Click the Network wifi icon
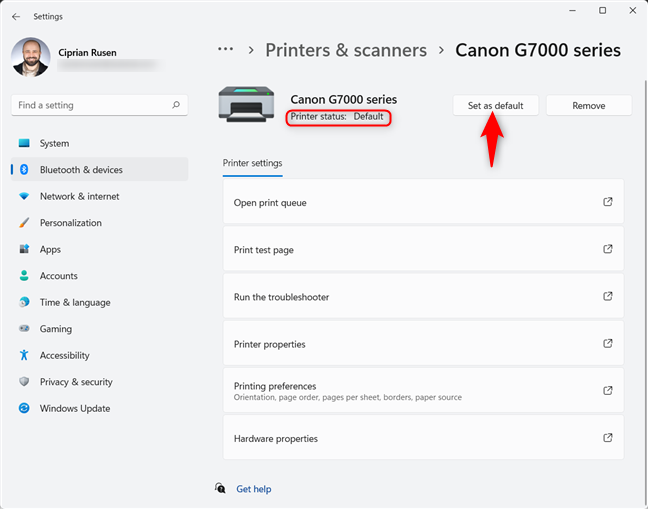The width and height of the screenshot is (648, 509). 24,196
